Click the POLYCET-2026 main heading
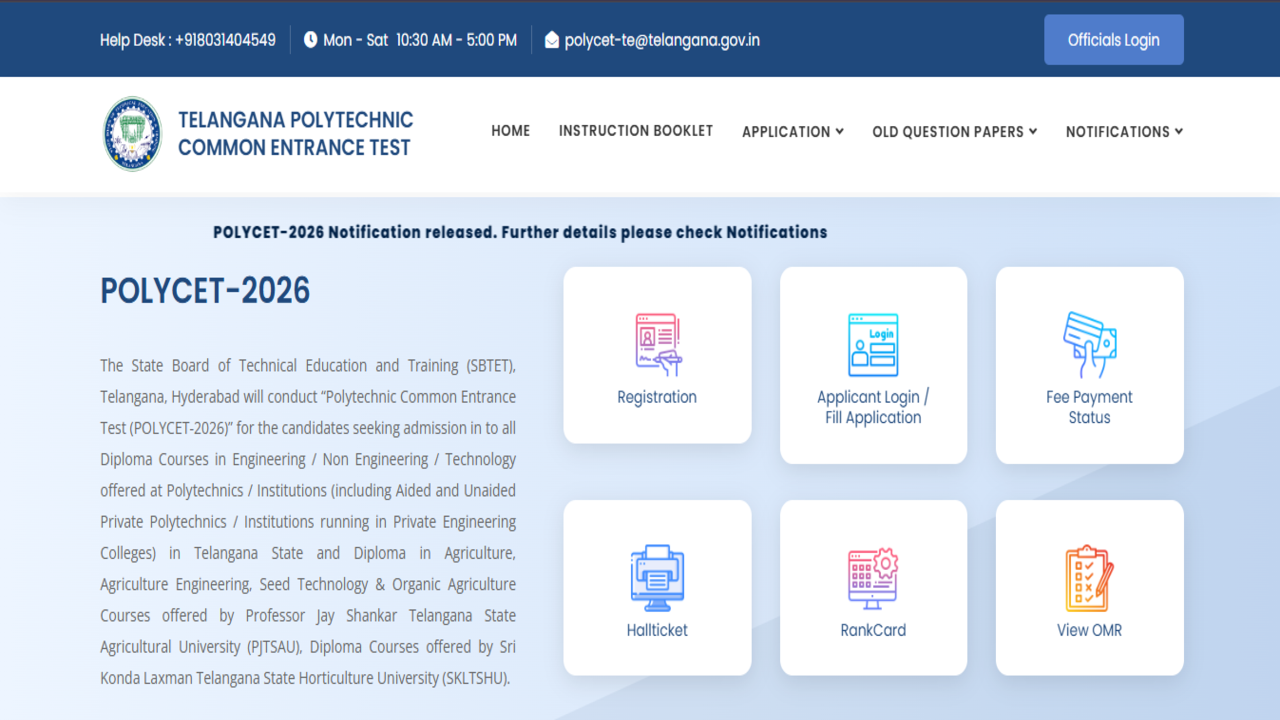 click(205, 291)
